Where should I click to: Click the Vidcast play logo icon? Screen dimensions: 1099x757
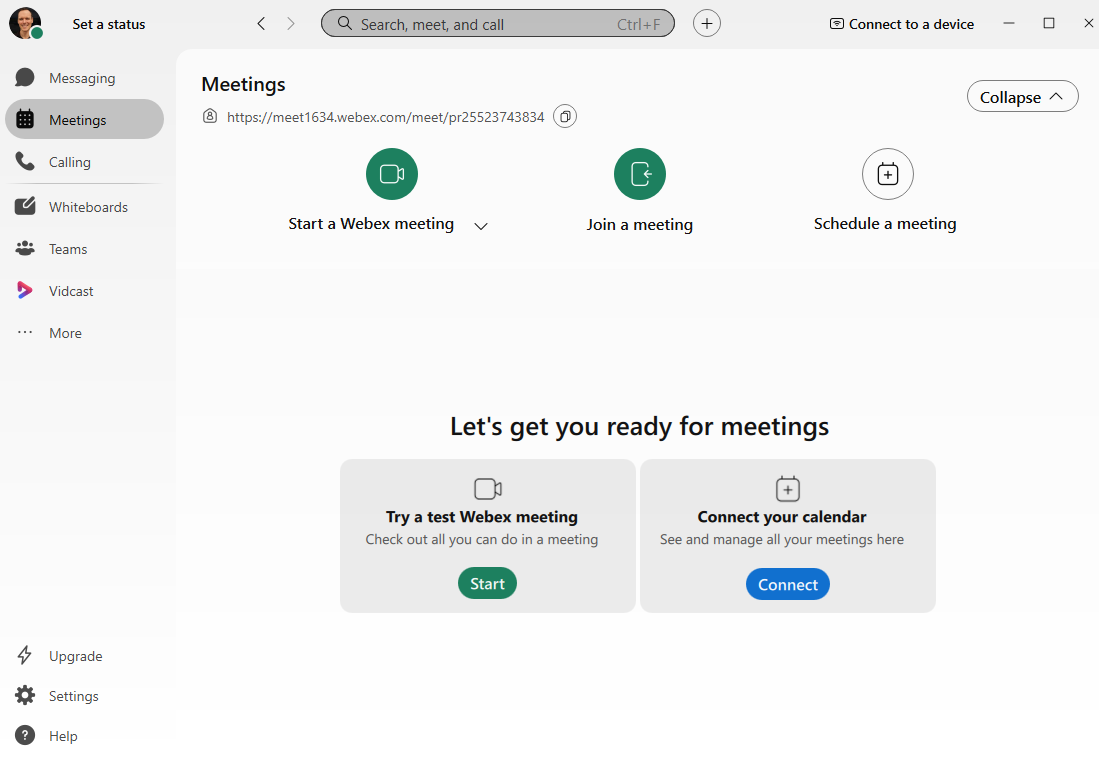(25, 290)
